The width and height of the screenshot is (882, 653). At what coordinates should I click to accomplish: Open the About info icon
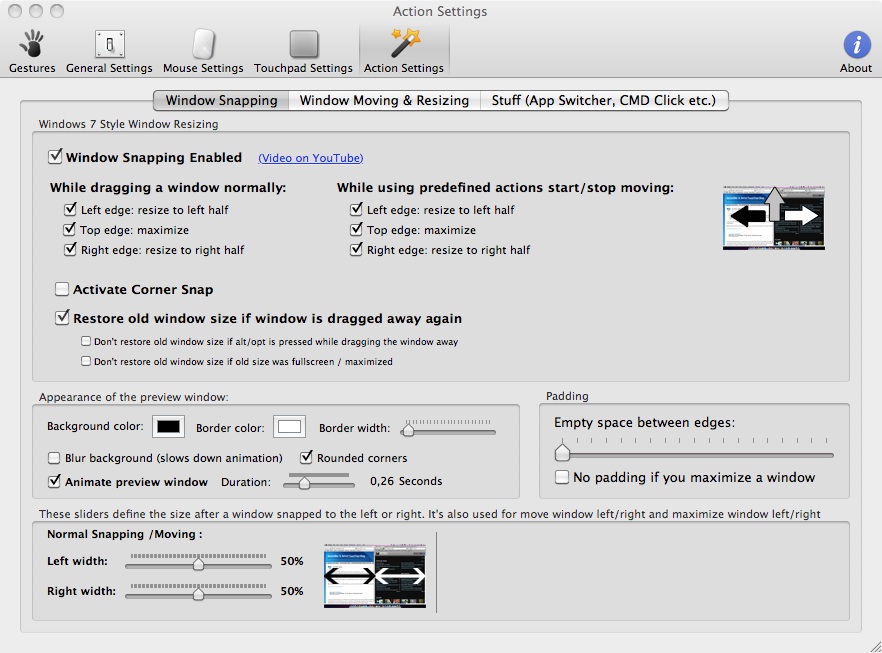click(x=856, y=45)
